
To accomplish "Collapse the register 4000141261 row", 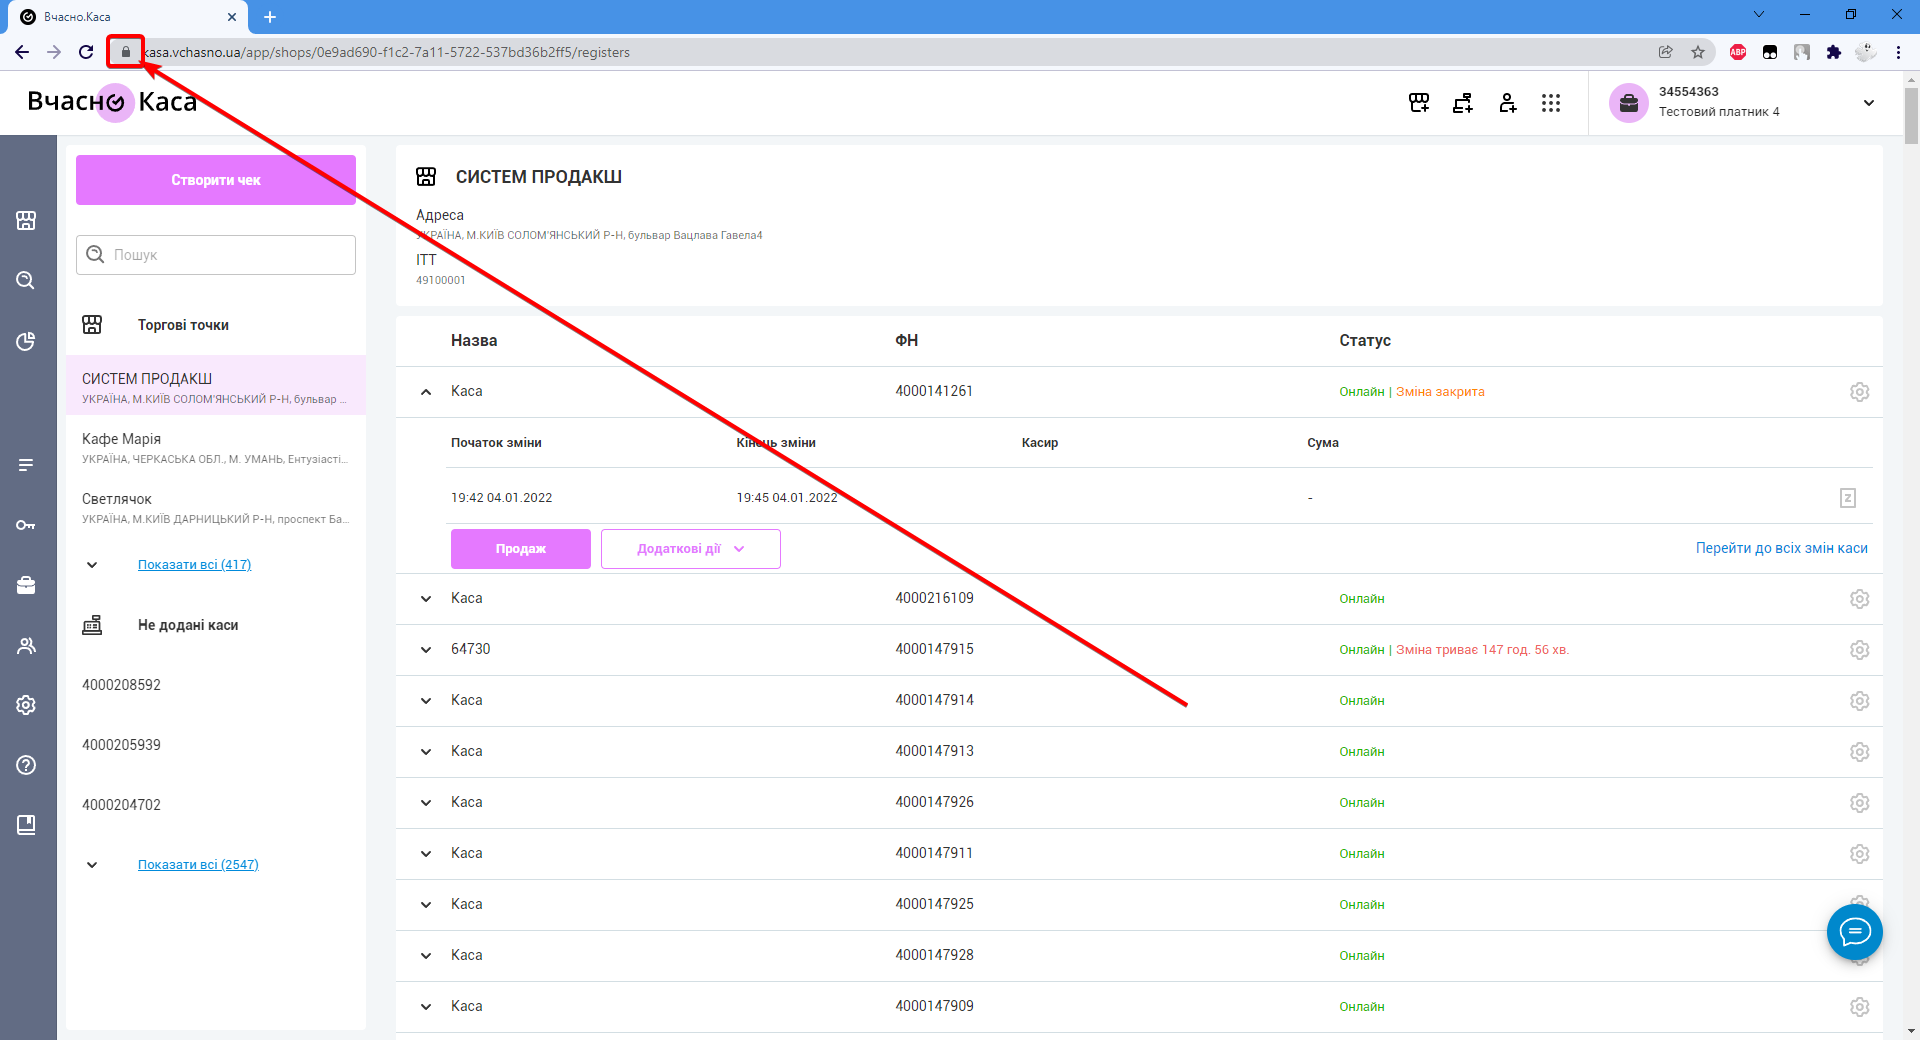I will [x=426, y=392].
